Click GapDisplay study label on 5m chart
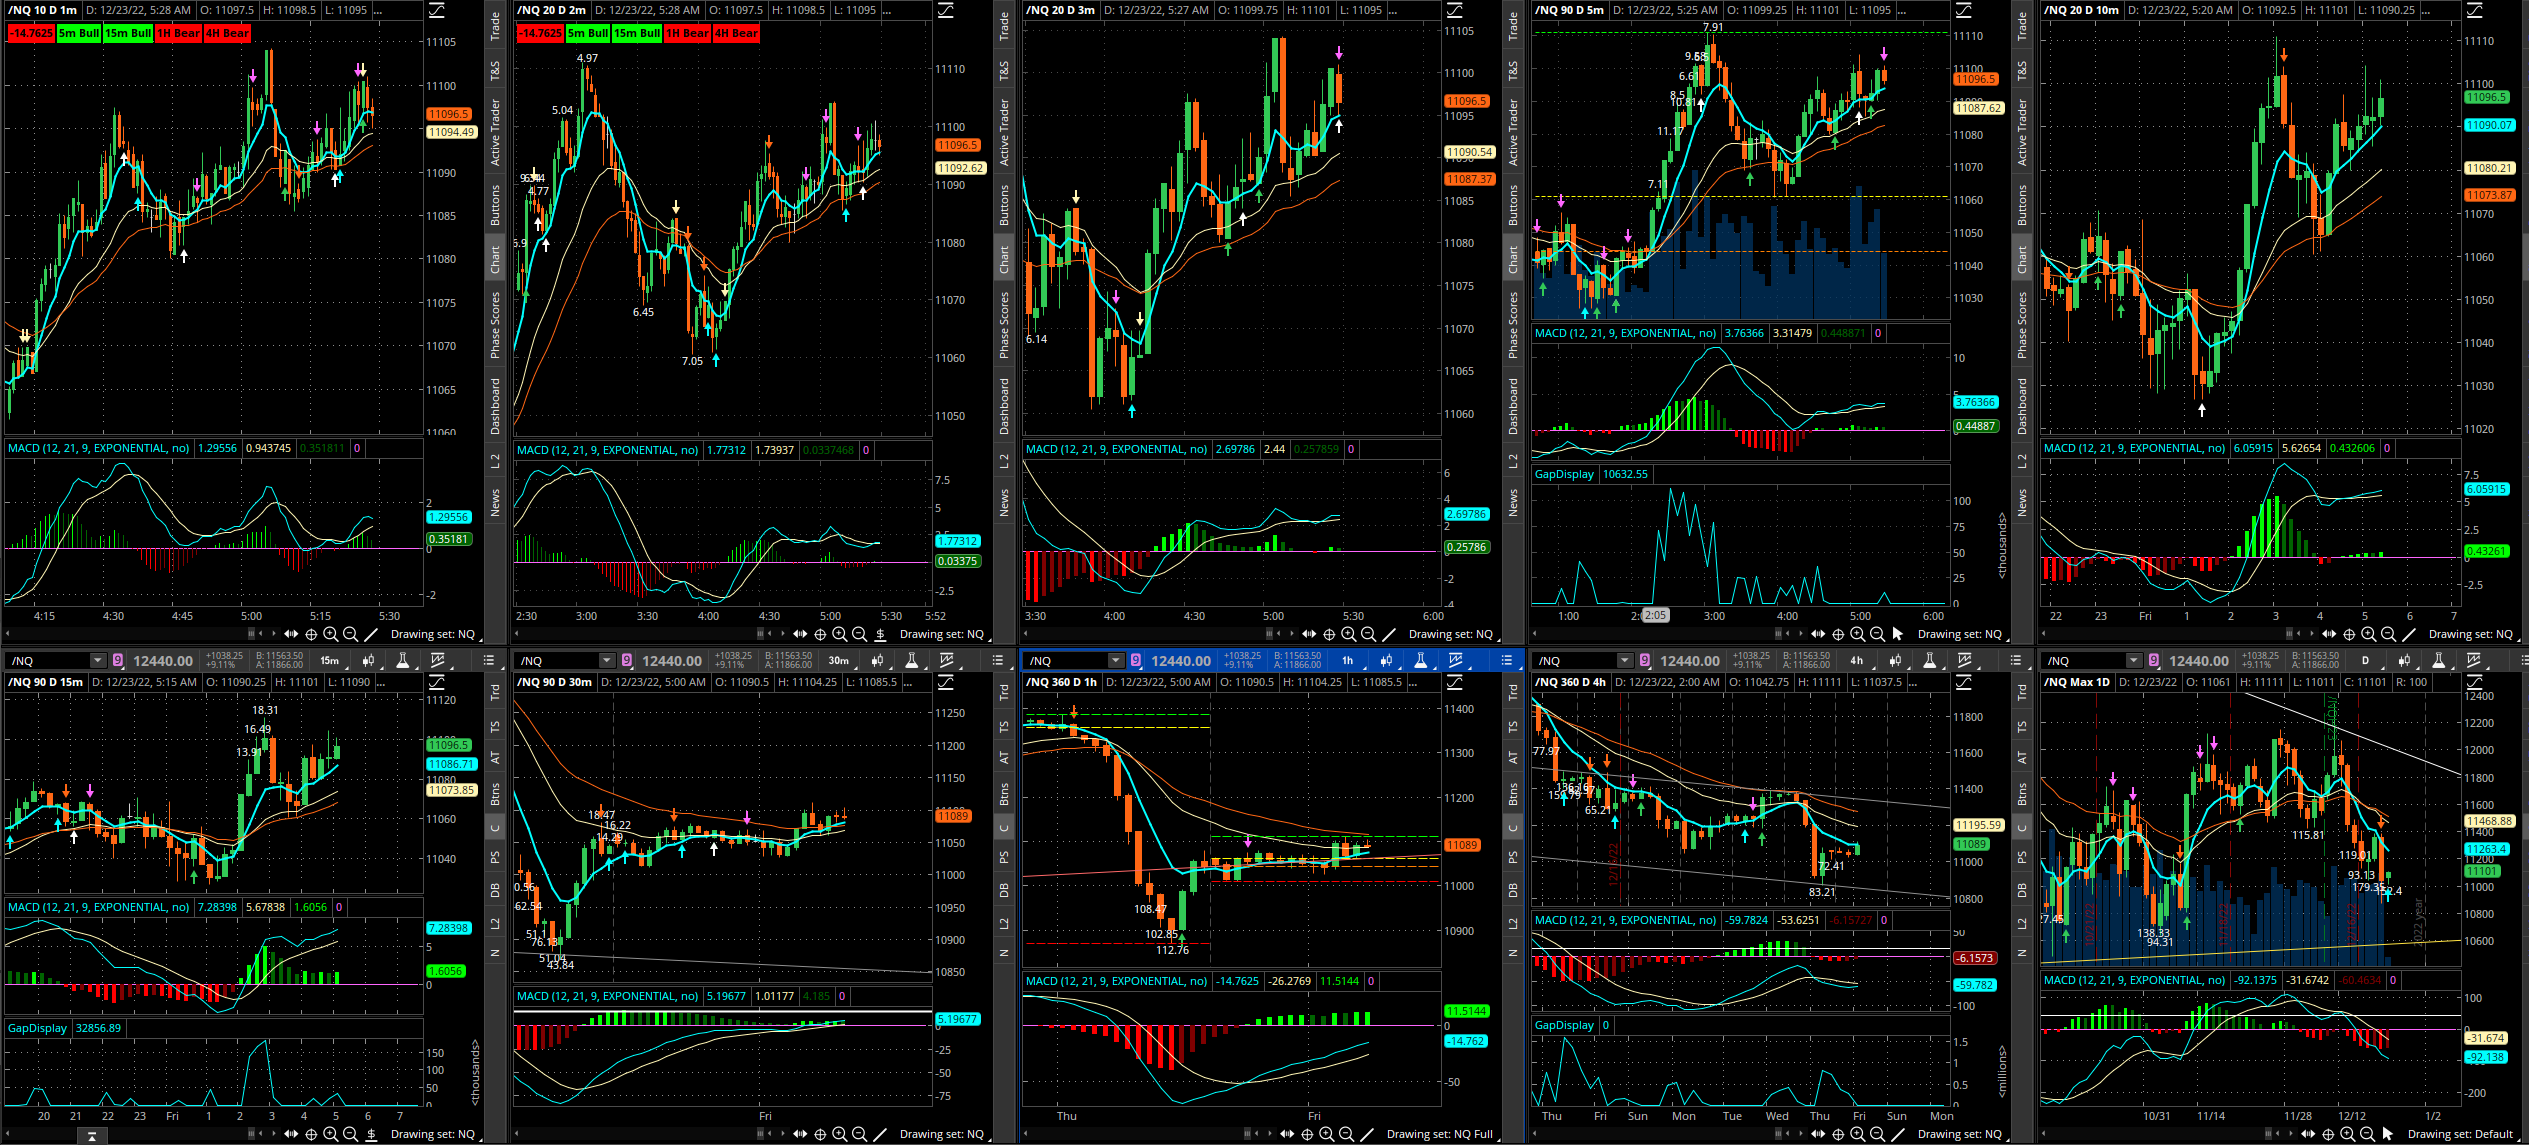 click(x=1564, y=474)
